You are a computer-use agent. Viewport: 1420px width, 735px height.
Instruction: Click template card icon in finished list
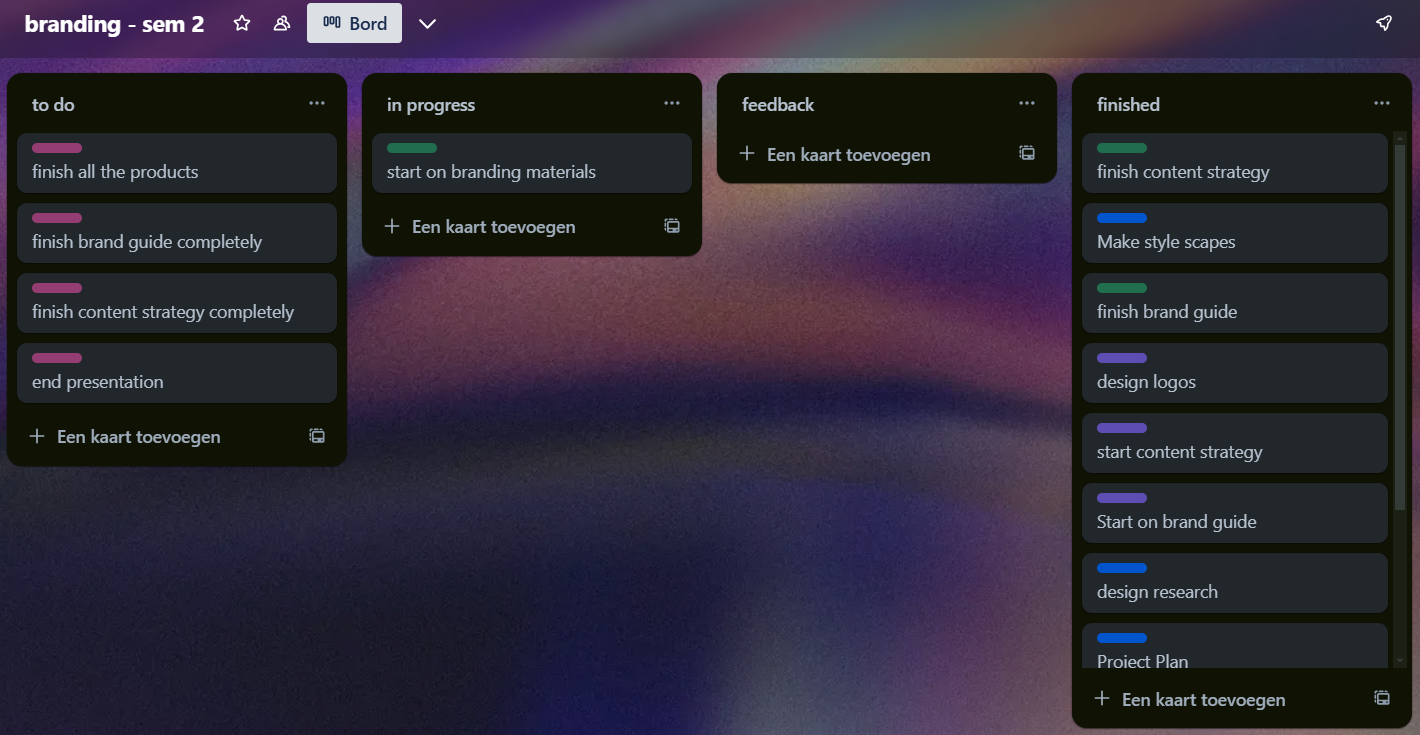coord(1382,698)
